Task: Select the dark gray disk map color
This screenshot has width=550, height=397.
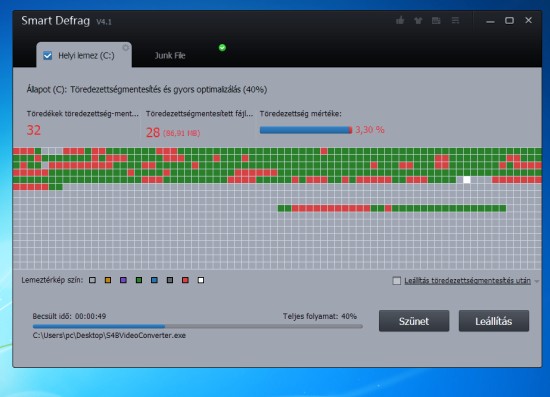Action: 170,280
